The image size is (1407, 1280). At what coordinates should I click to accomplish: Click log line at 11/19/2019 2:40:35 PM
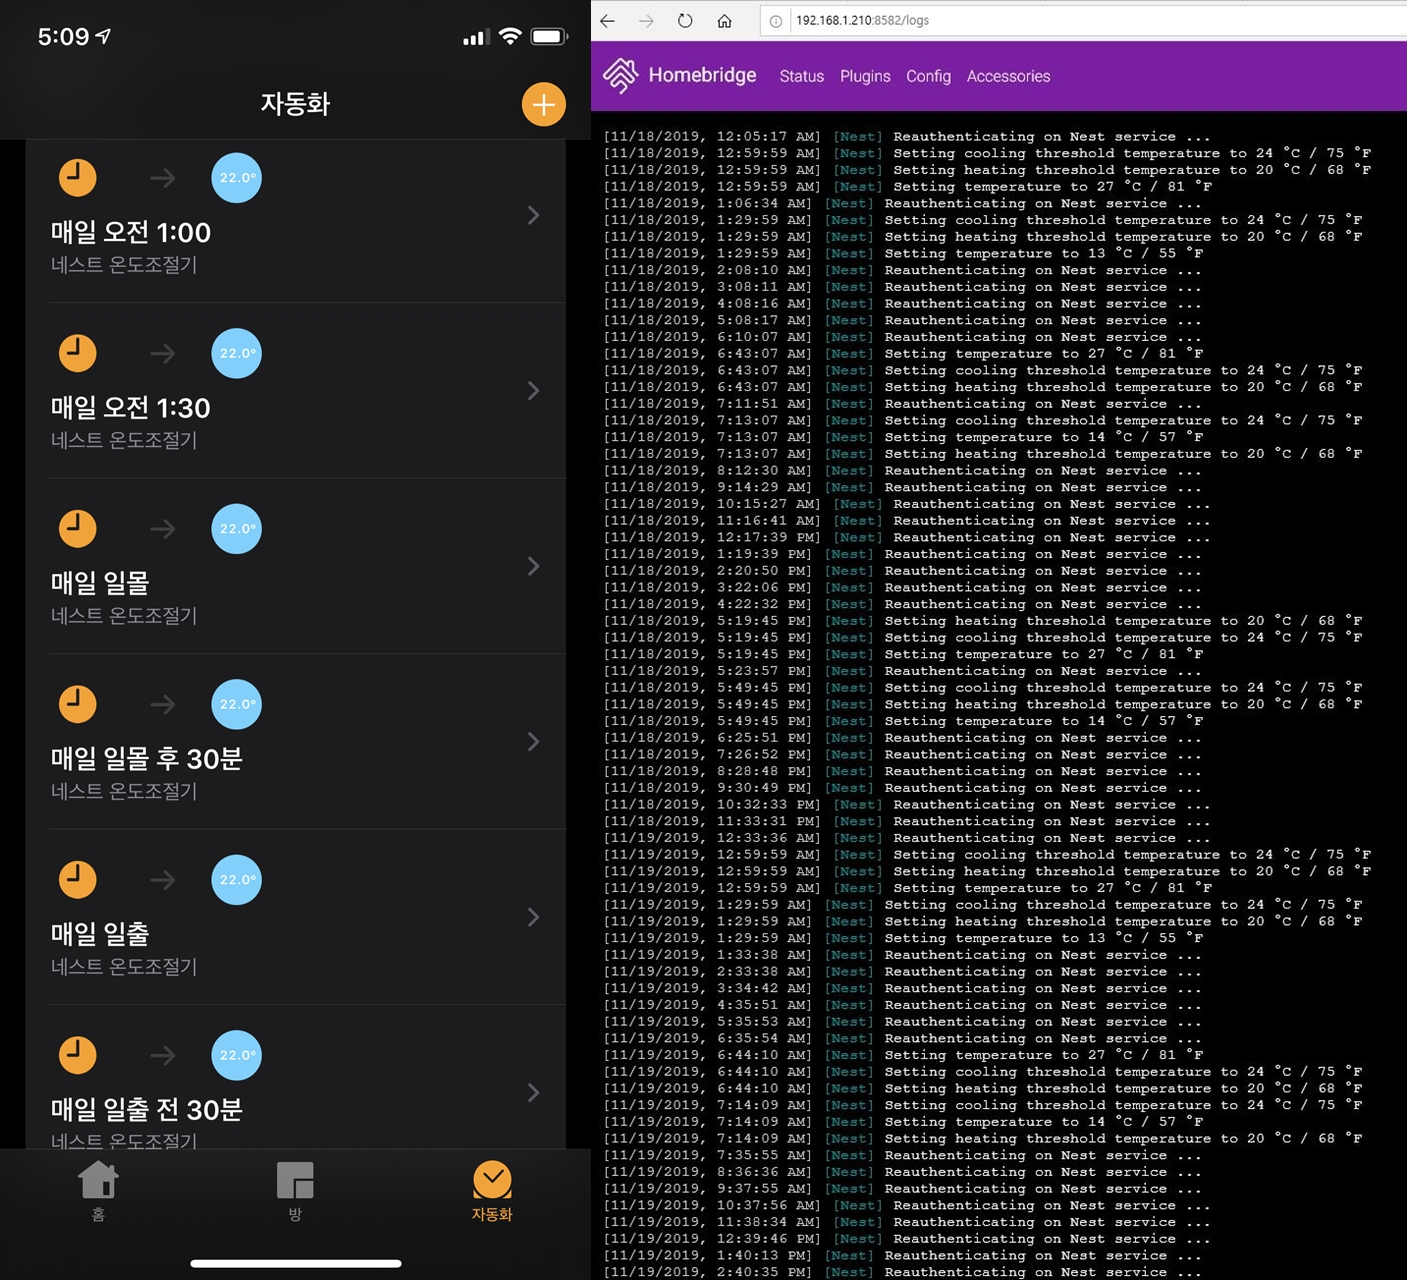(903, 1272)
